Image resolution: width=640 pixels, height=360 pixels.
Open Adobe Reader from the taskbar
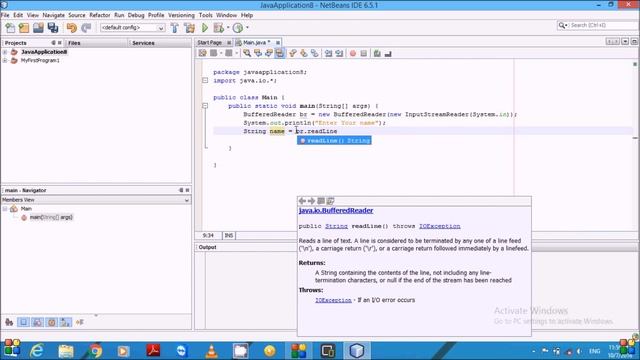153,351
